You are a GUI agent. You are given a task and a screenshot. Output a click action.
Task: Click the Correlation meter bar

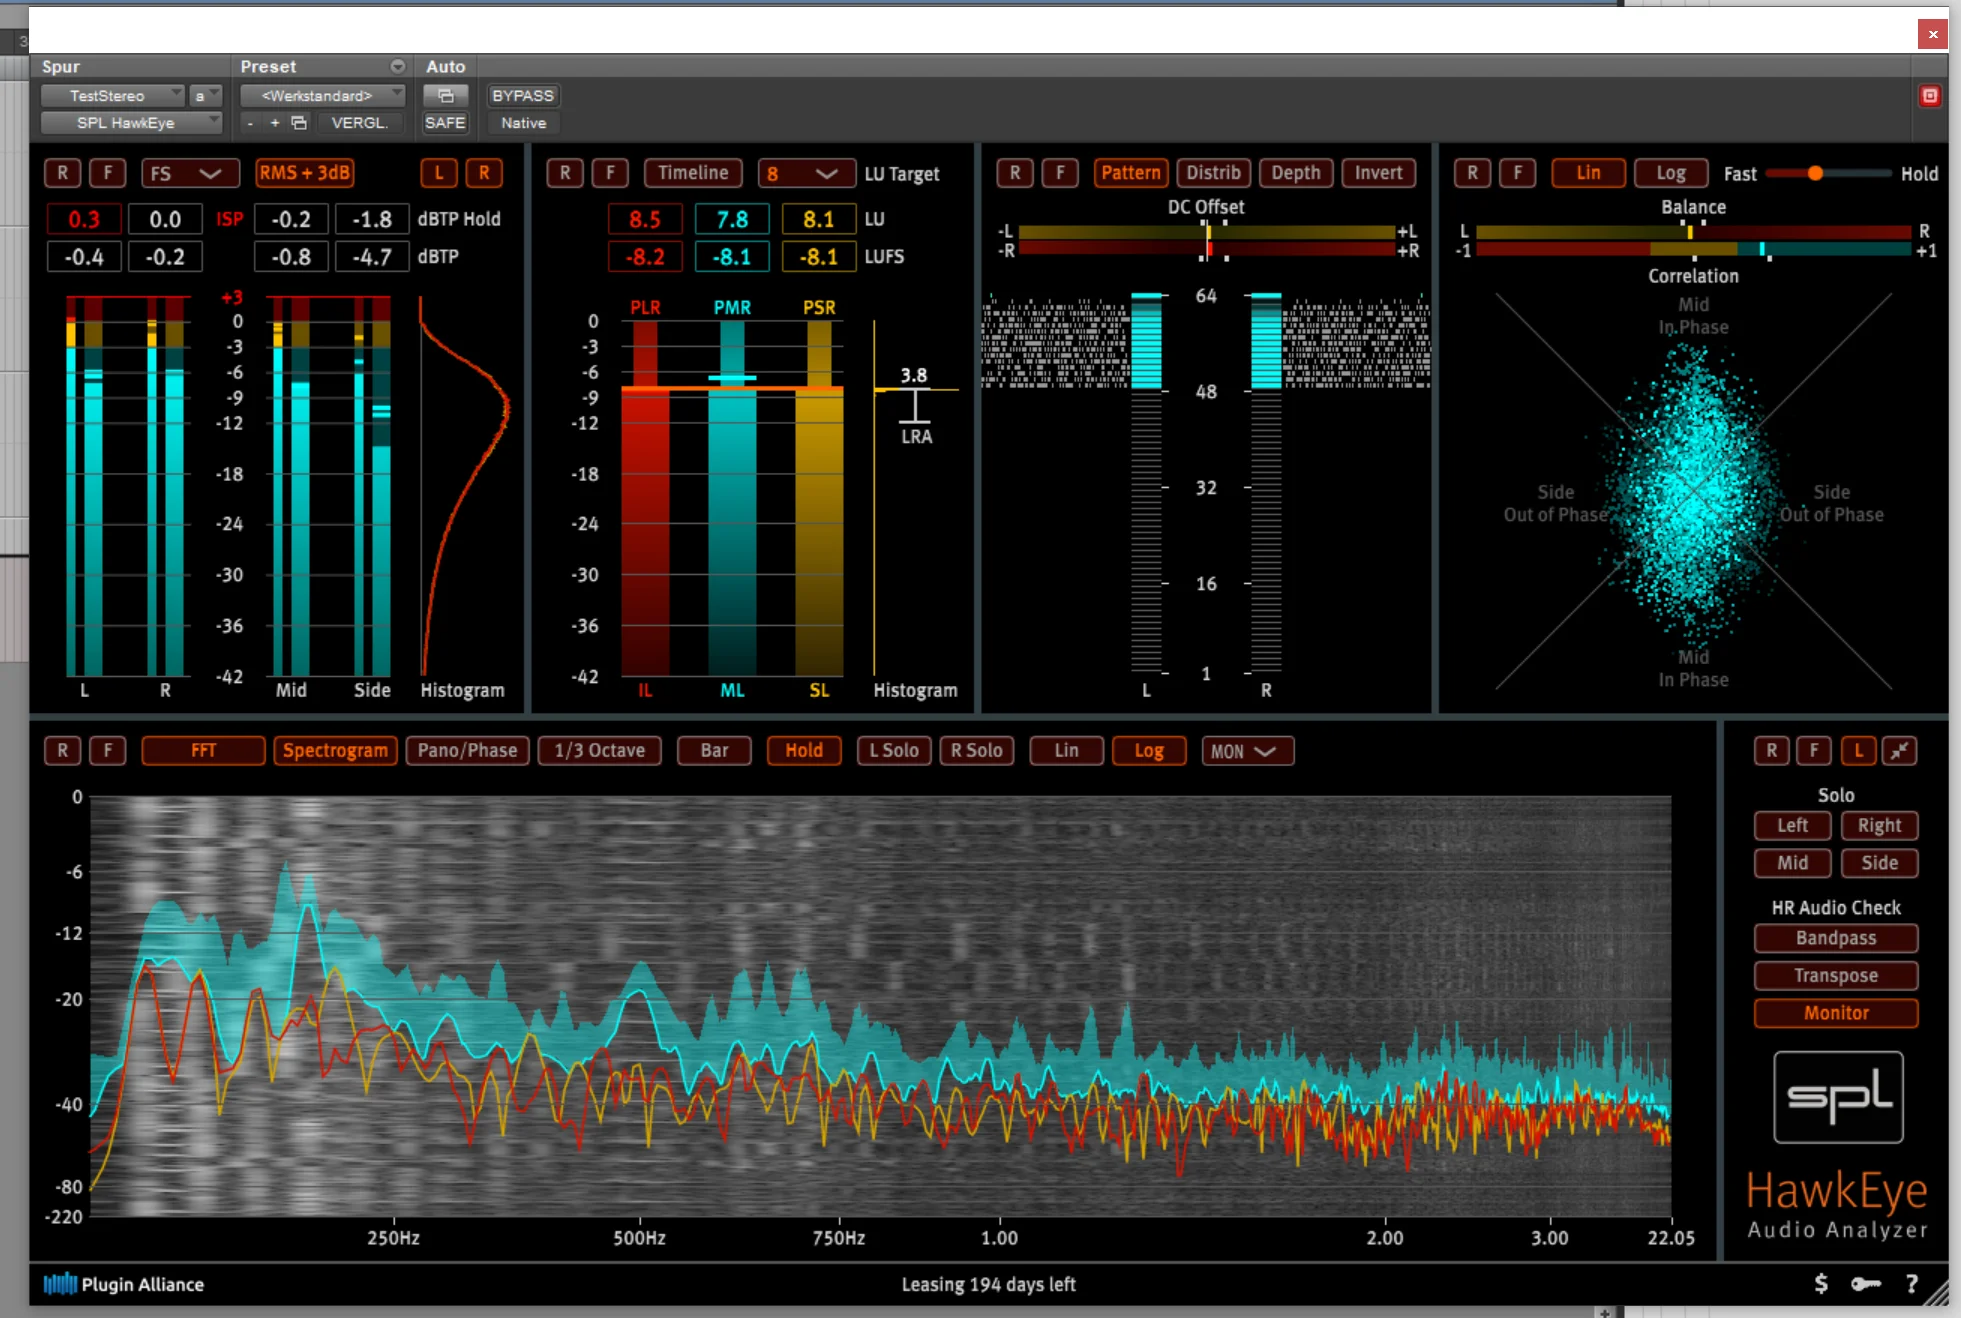click(x=1693, y=249)
